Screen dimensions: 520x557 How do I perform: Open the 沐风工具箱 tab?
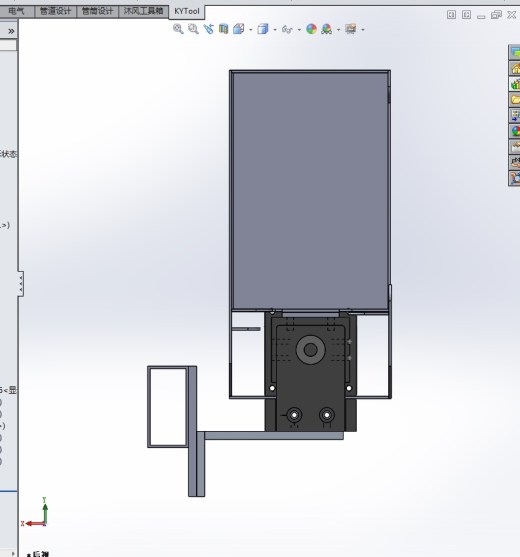point(143,11)
